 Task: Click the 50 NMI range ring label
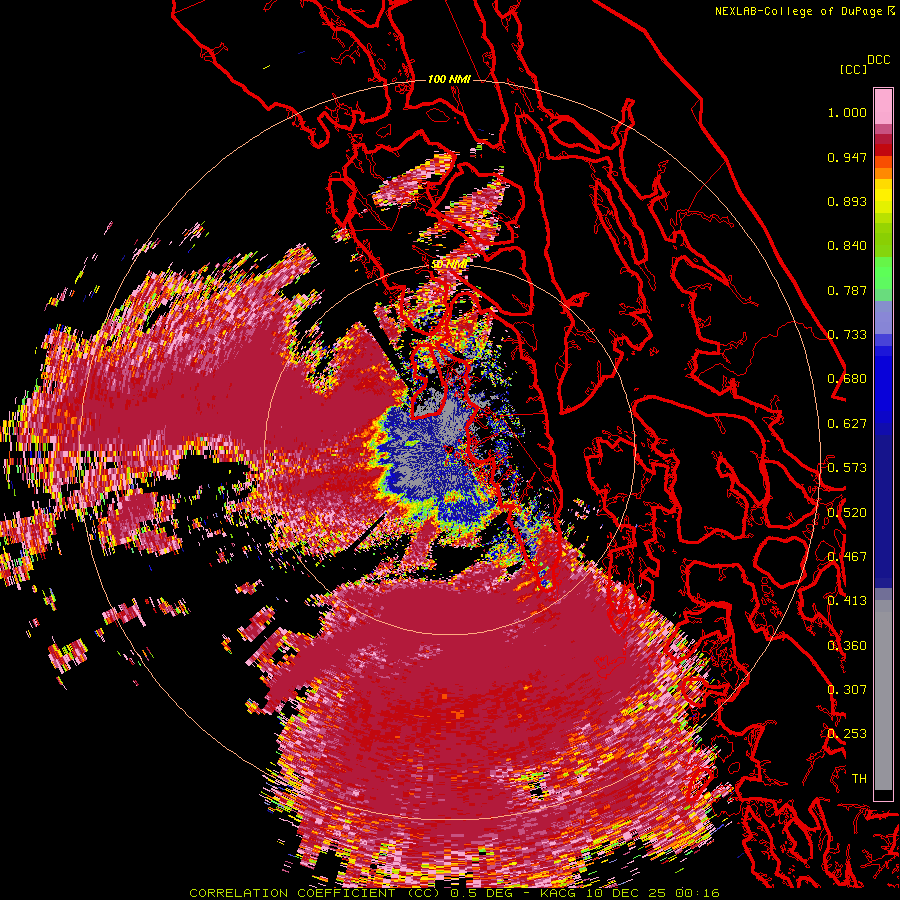click(449, 264)
